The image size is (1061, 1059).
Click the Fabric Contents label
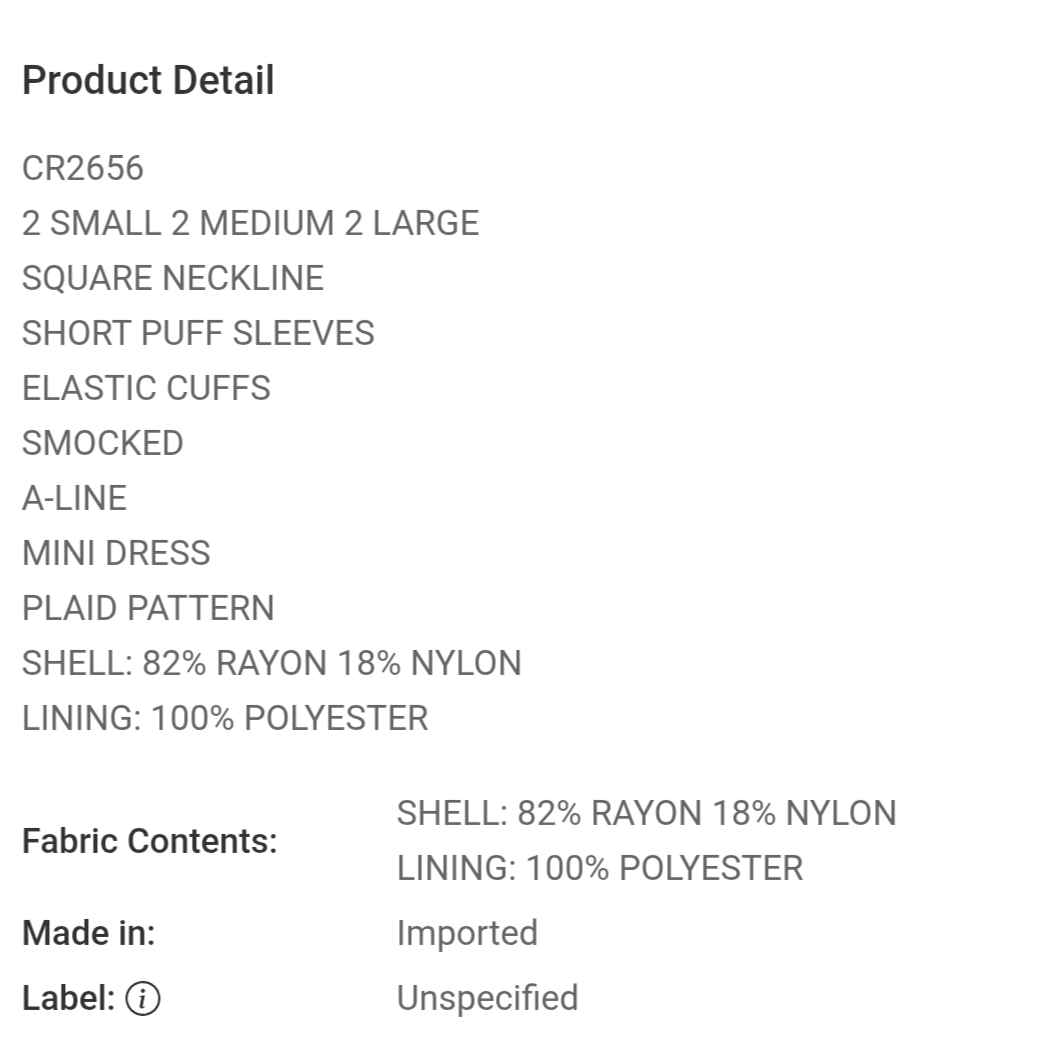click(x=149, y=842)
